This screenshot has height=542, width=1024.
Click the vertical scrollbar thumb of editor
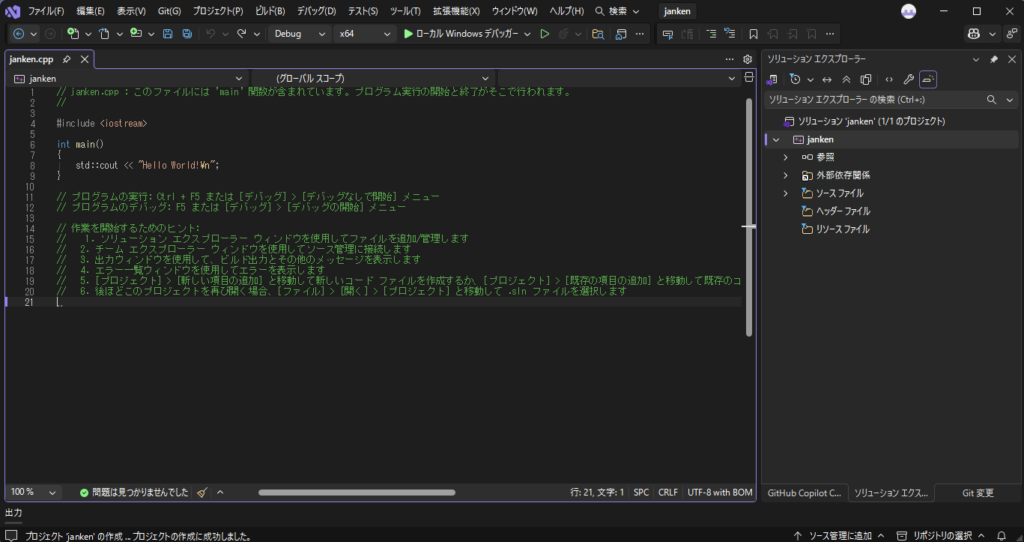click(x=748, y=217)
